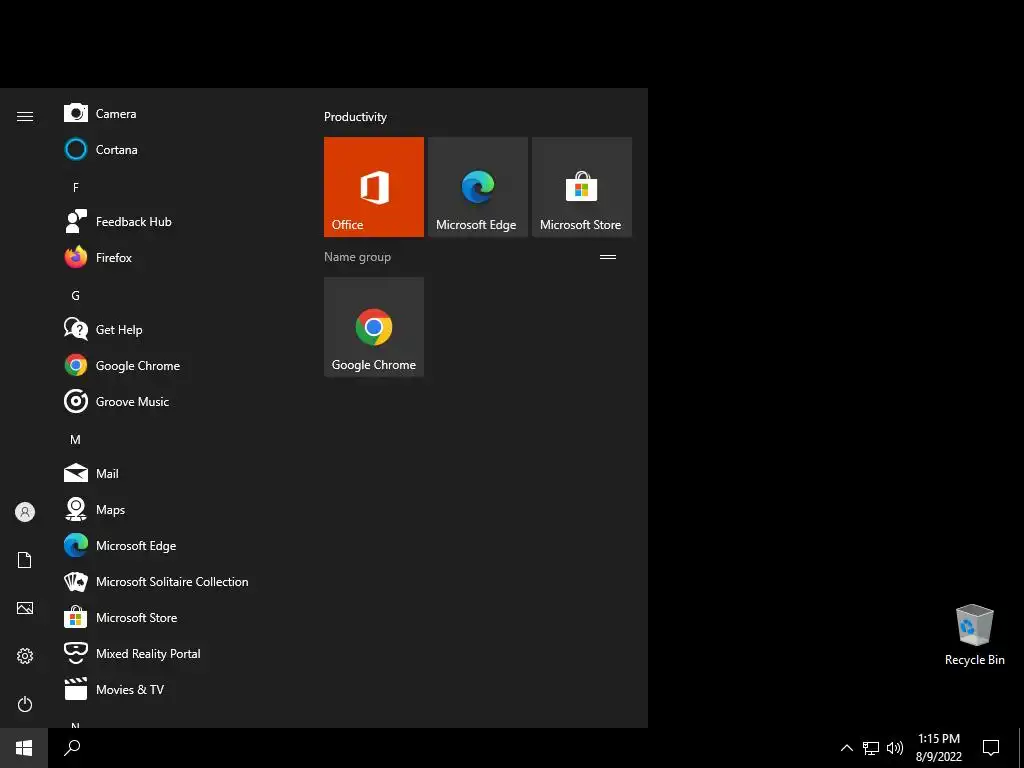This screenshot has height=768, width=1024.
Task: Jump to letter M section header
Action: [76, 440]
